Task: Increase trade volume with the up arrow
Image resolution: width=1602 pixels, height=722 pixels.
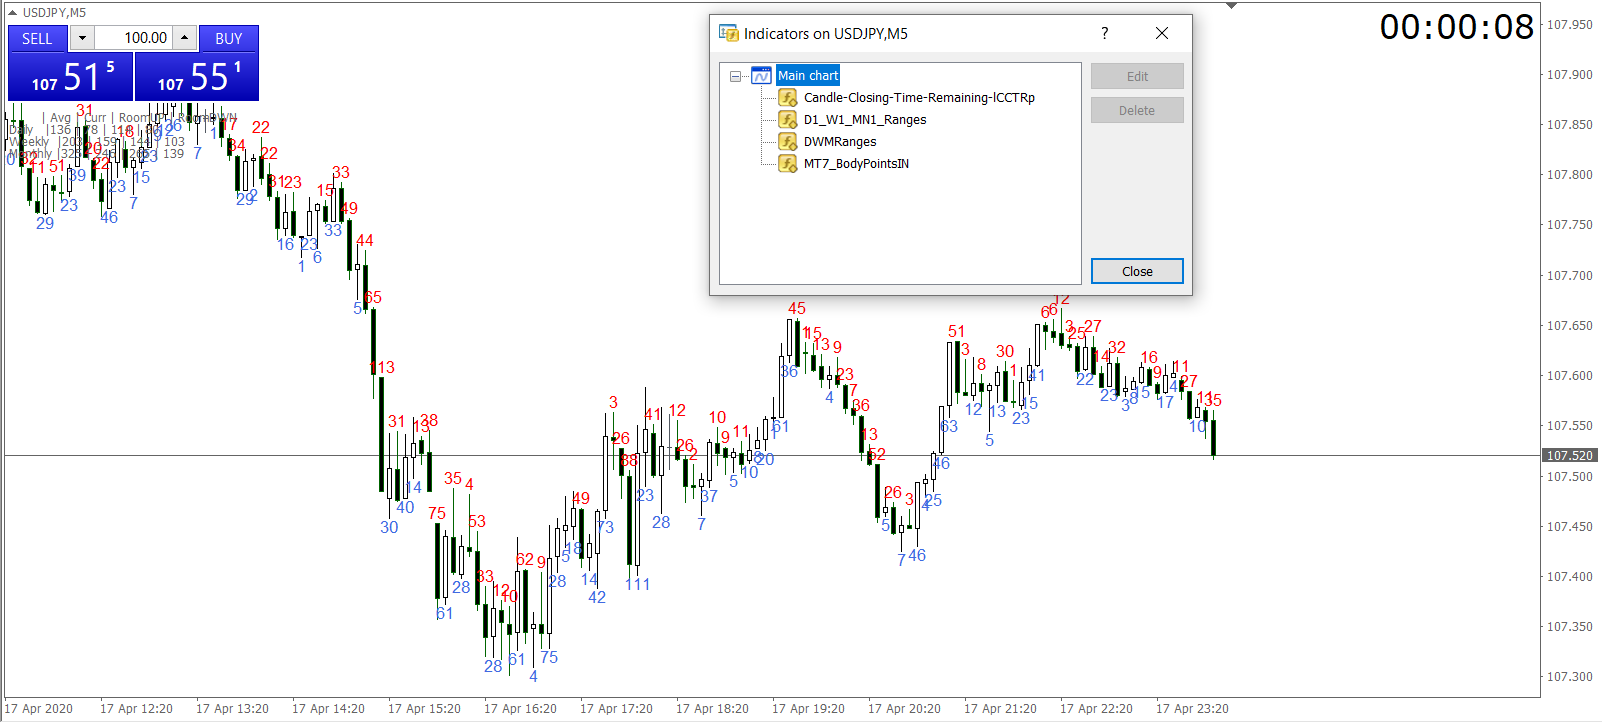Action: pos(185,38)
